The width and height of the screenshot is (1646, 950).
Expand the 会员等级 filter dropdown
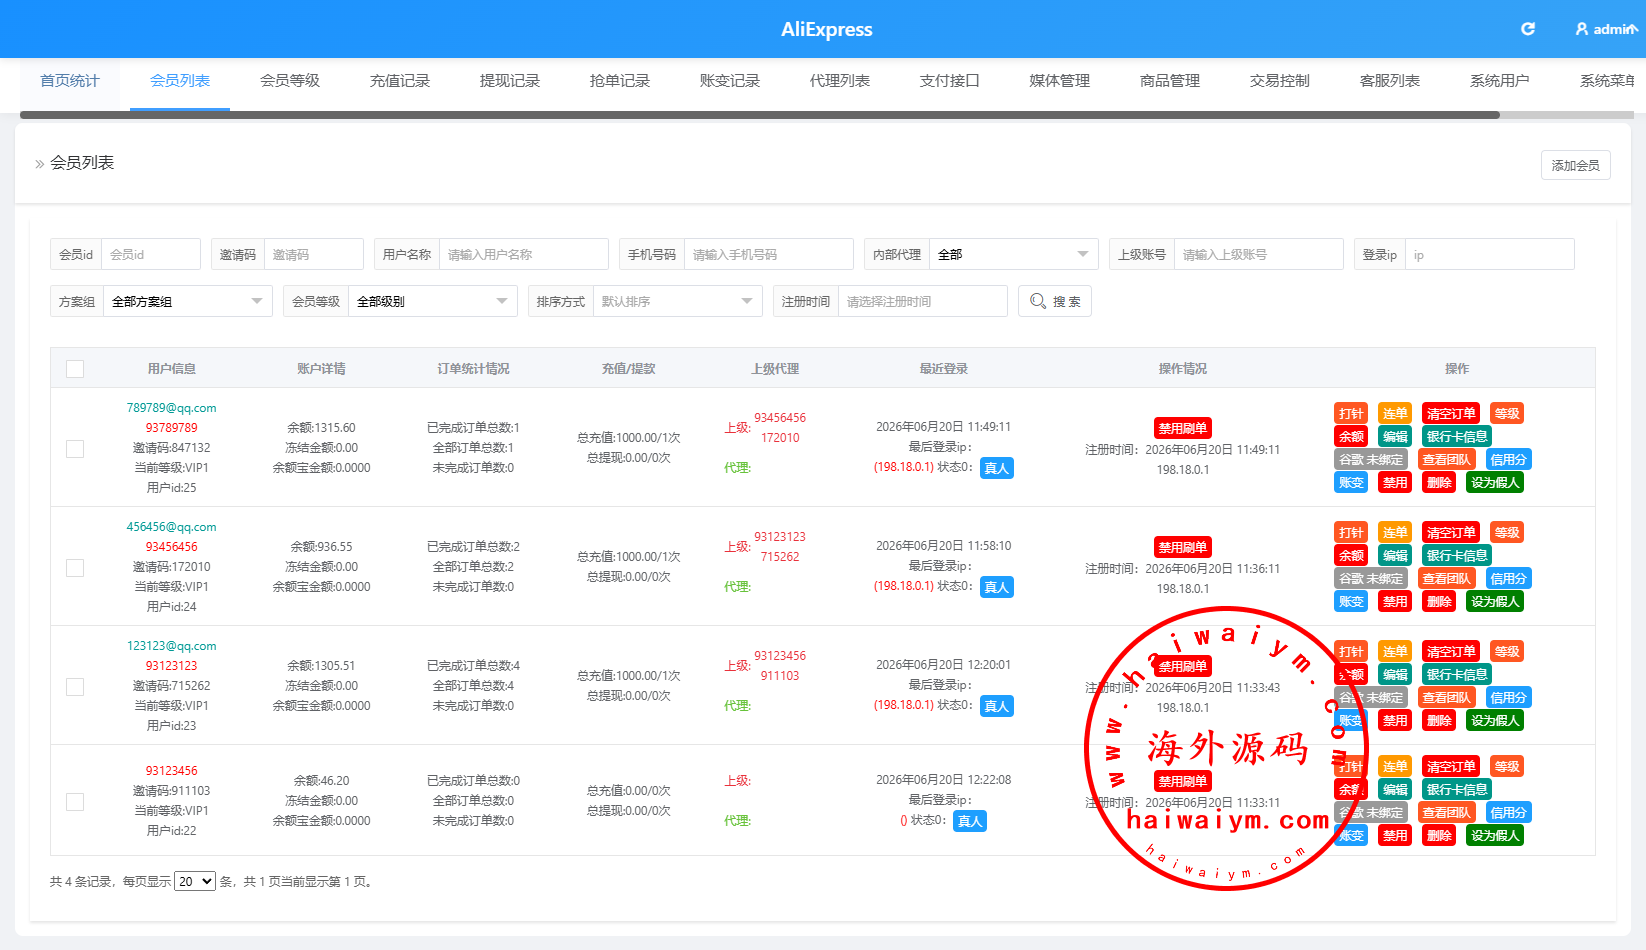[x=432, y=301]
